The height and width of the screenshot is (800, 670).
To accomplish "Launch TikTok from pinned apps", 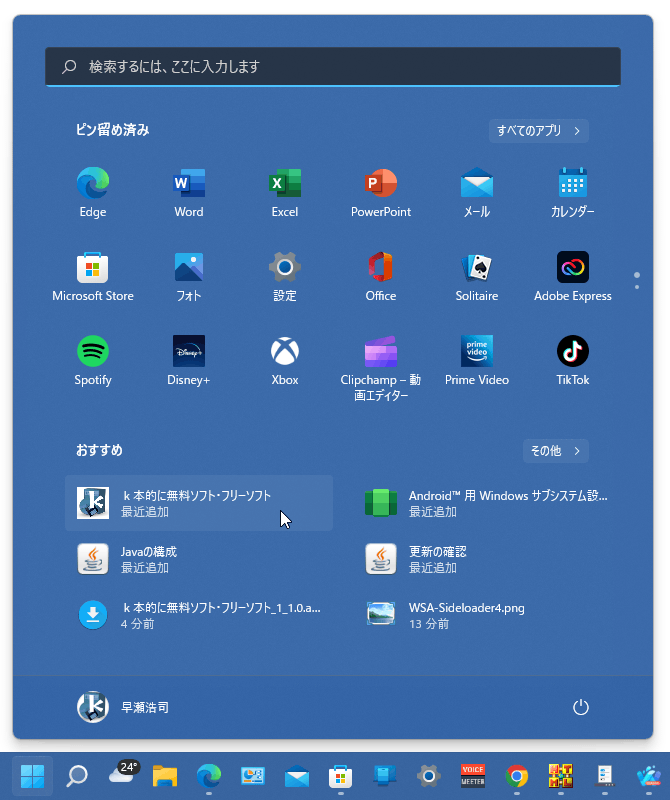I will point(573,361).
